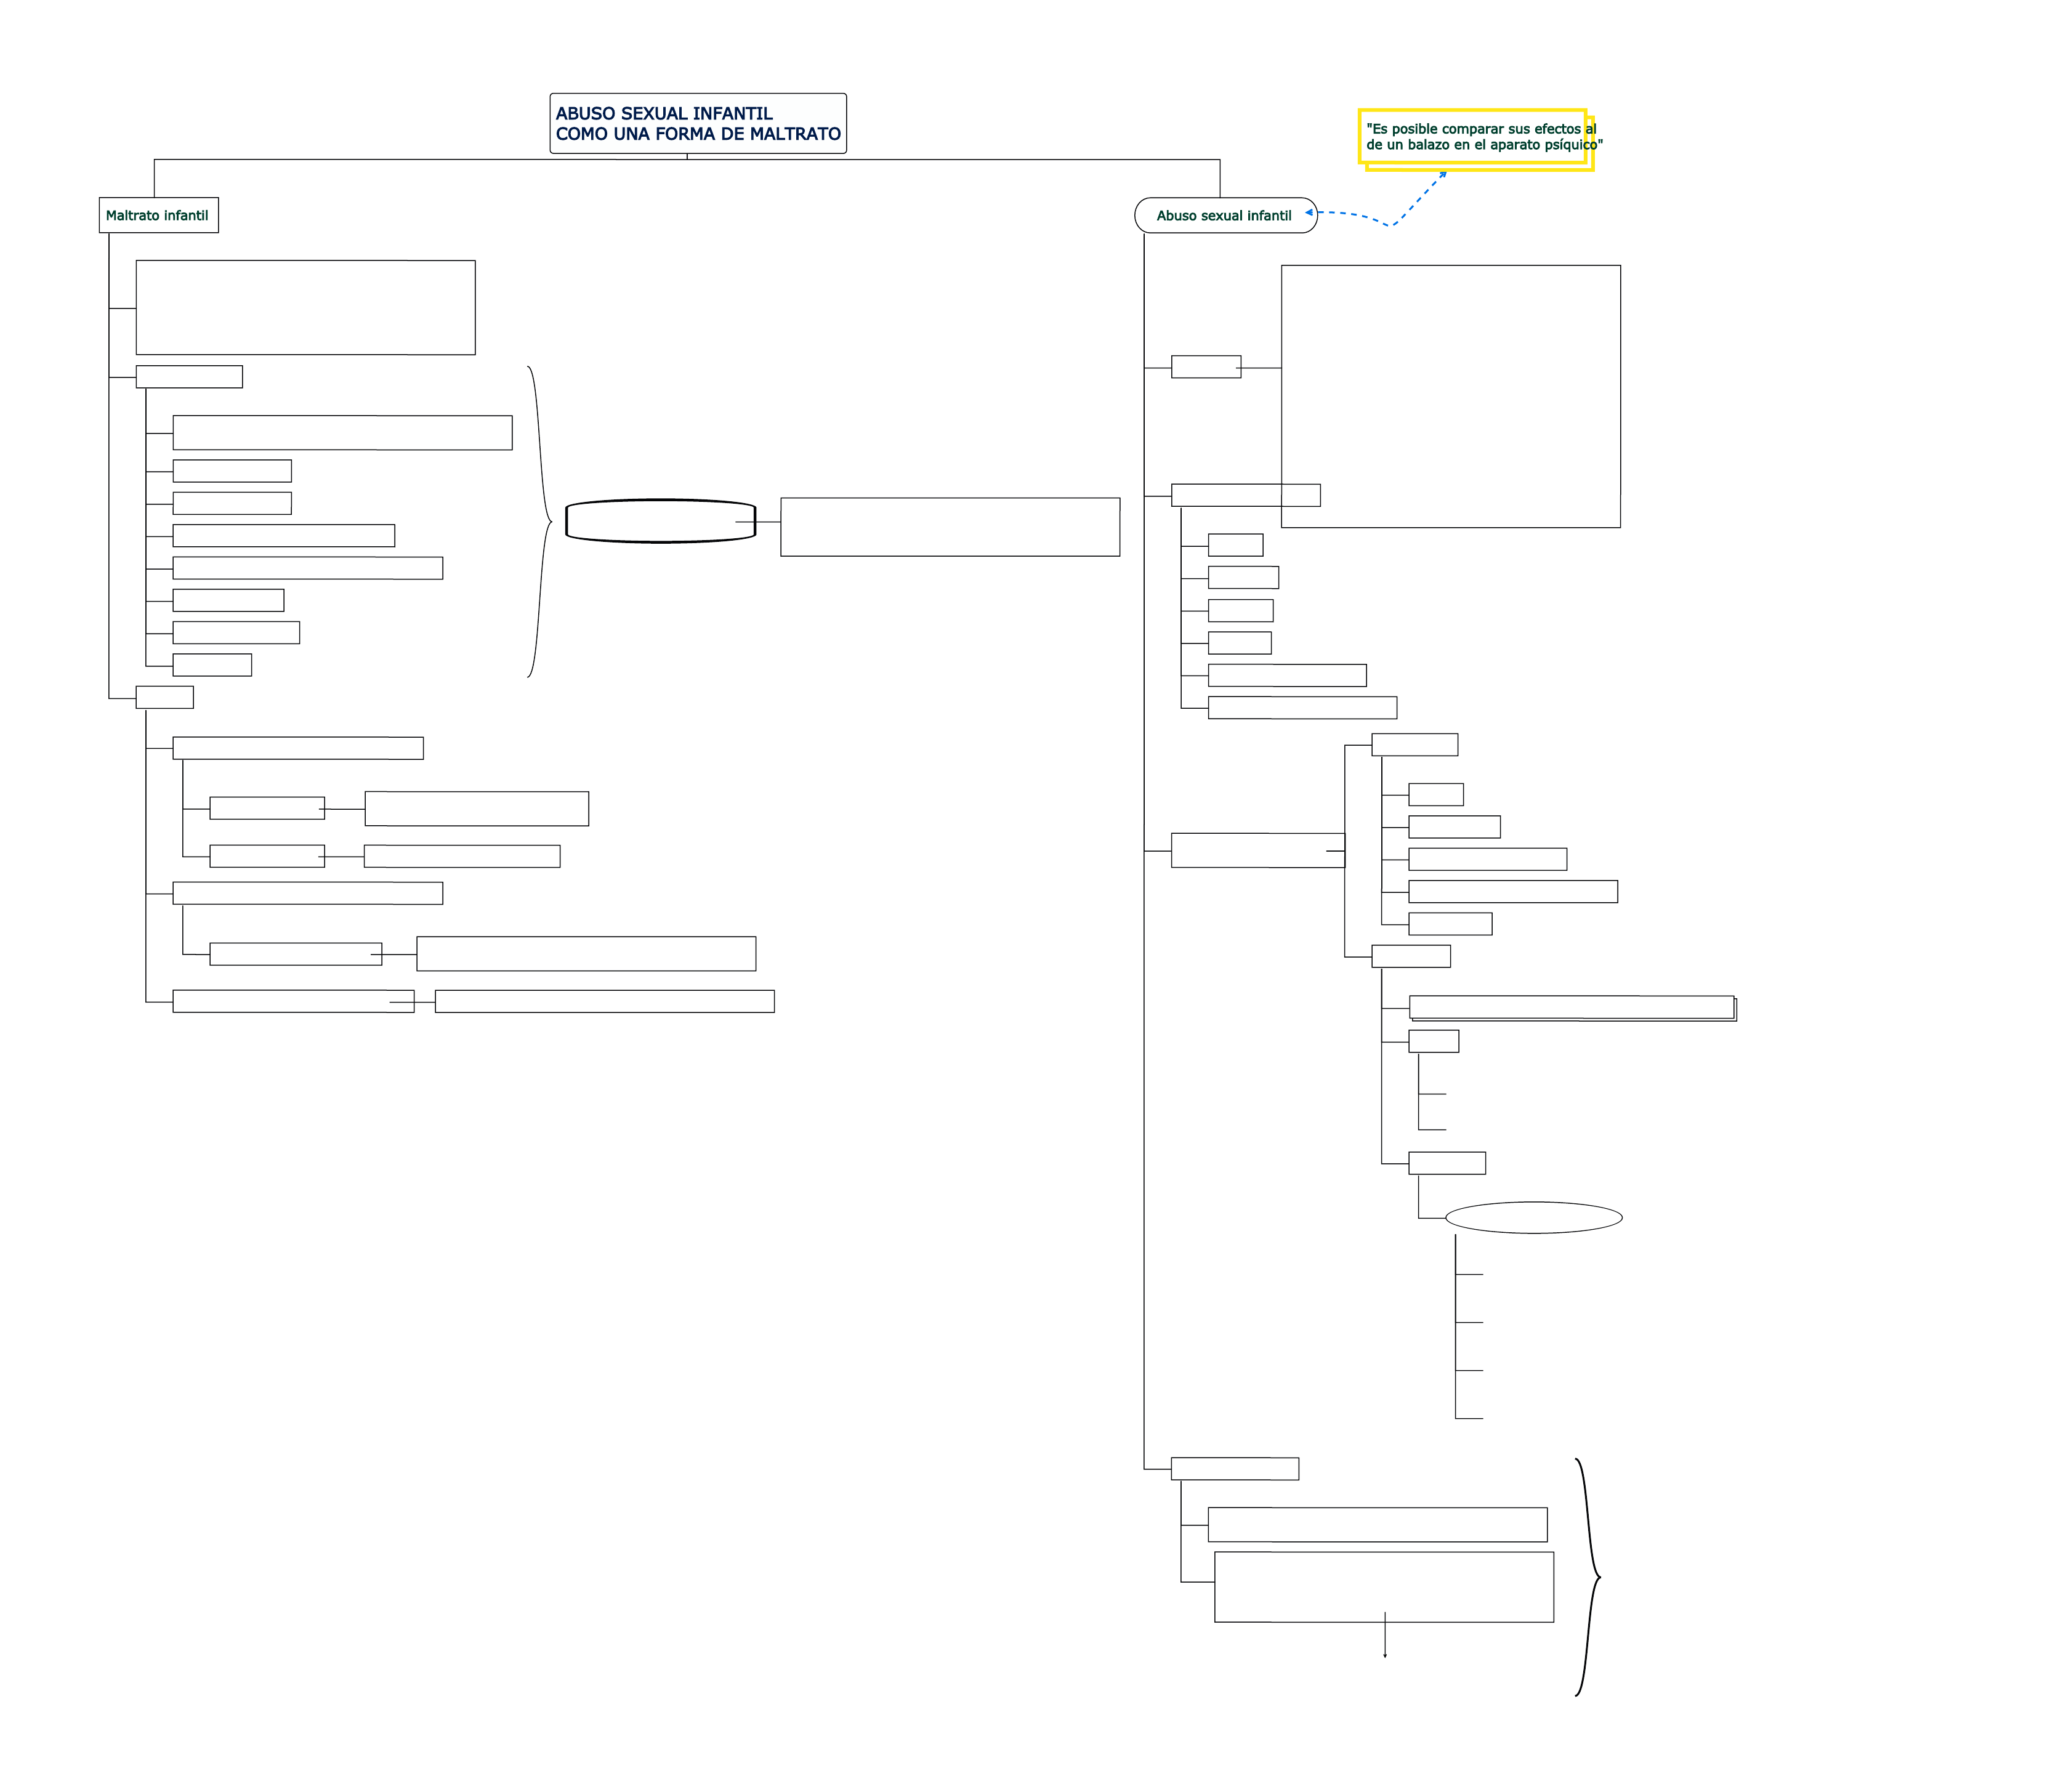Screen dimensions: 2058x1792
Task: Click the 'Maltrato infantil' node
Action: pyautogui.click(x=158, y=216)
